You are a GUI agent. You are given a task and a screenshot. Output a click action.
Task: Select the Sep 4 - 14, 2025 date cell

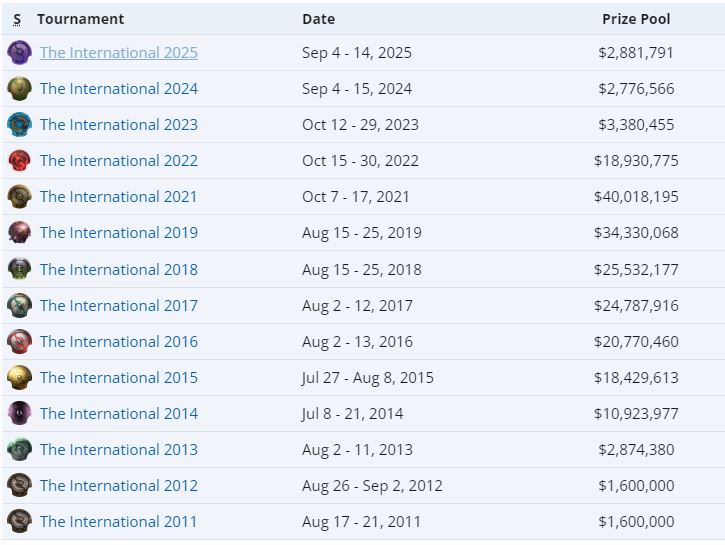(x=357, y=53)
